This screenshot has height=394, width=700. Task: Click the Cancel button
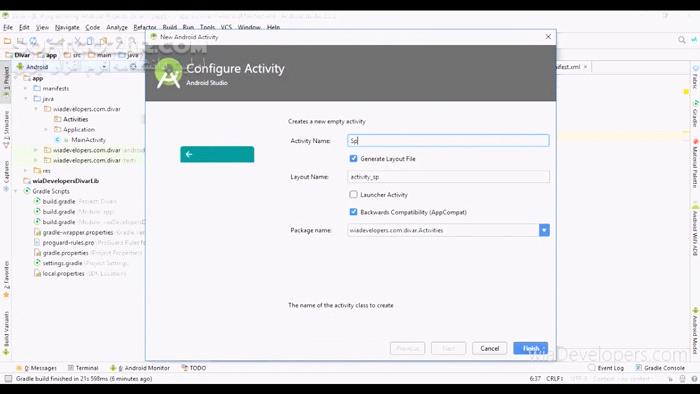click(x=489, y=348)
